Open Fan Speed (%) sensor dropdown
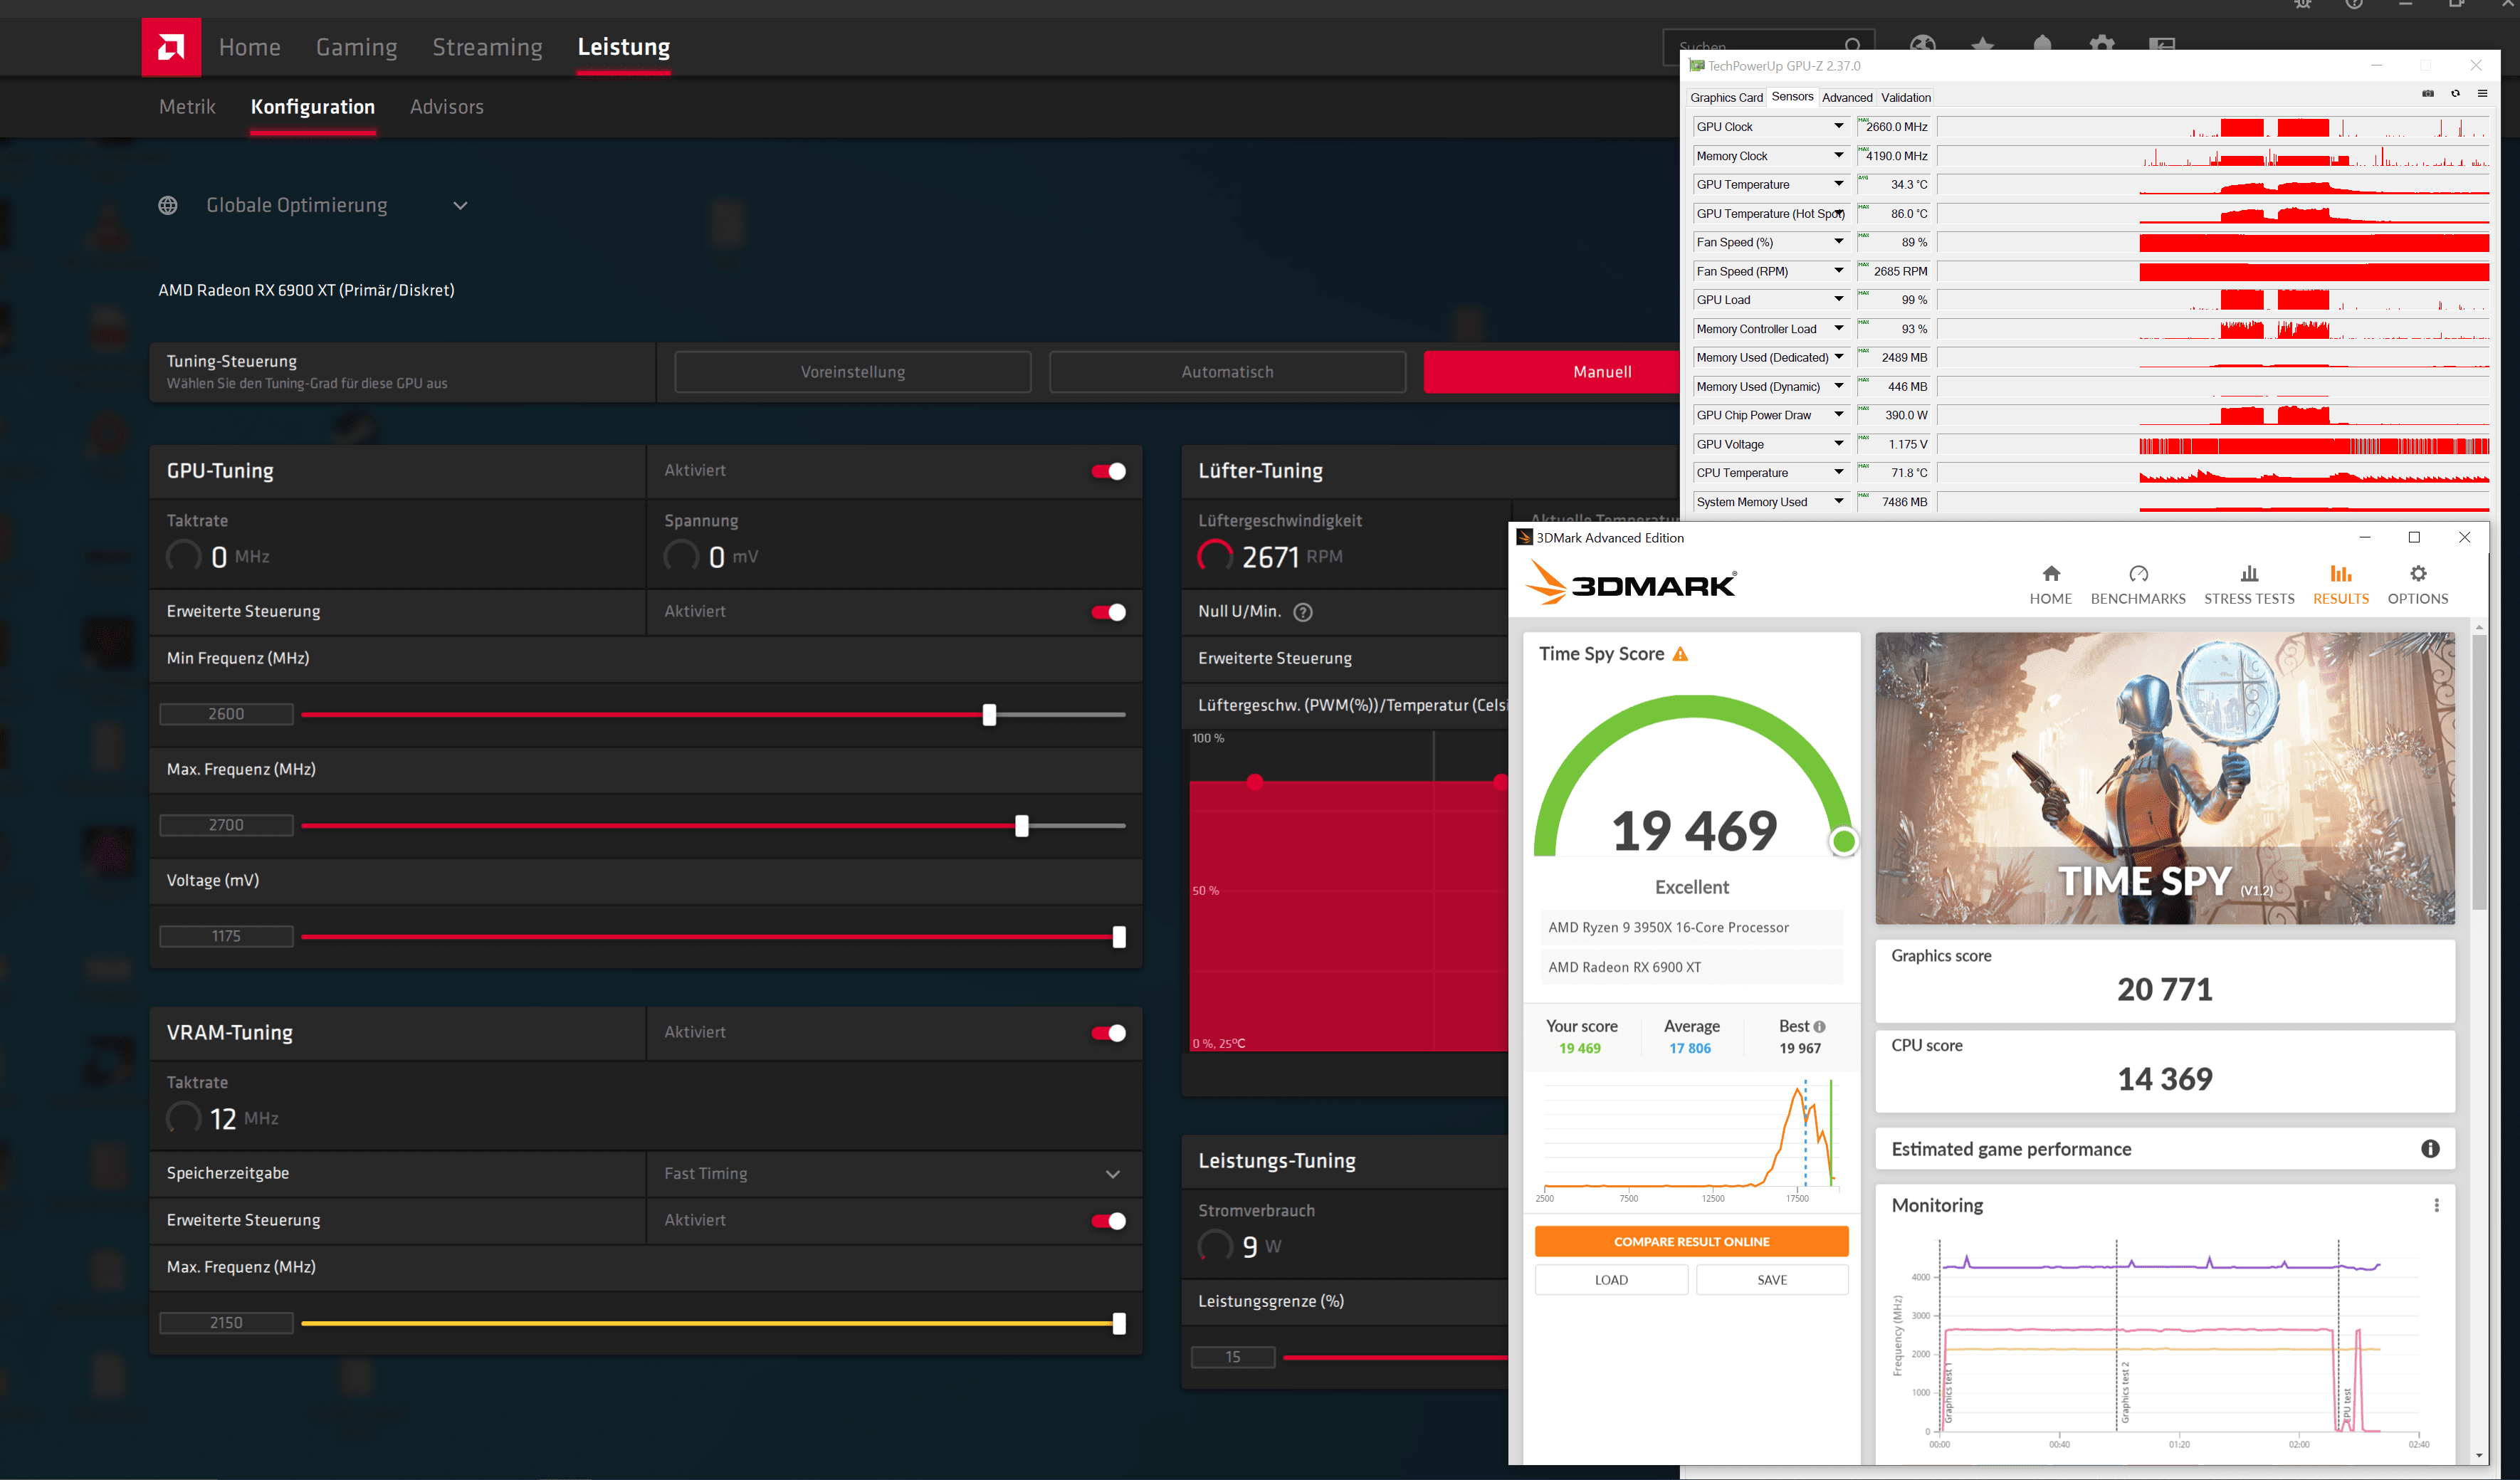The image size is (2520, 1480). tap(1838, 242)
